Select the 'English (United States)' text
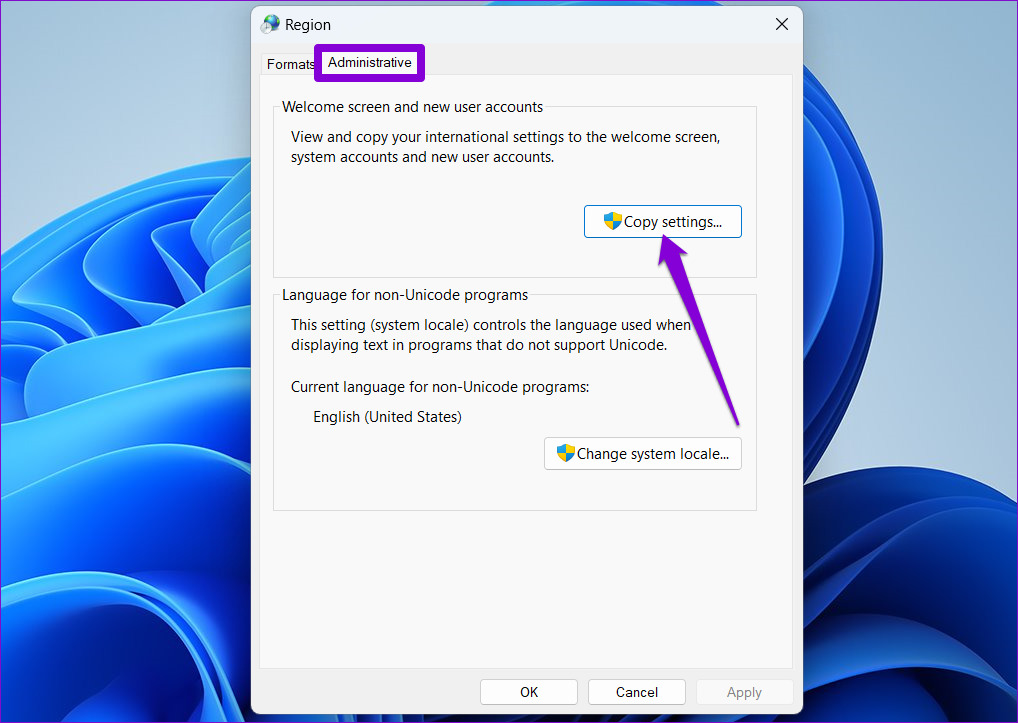This screenshot has height=723, width=1018. pyautogui.click(x=387, y=417)
